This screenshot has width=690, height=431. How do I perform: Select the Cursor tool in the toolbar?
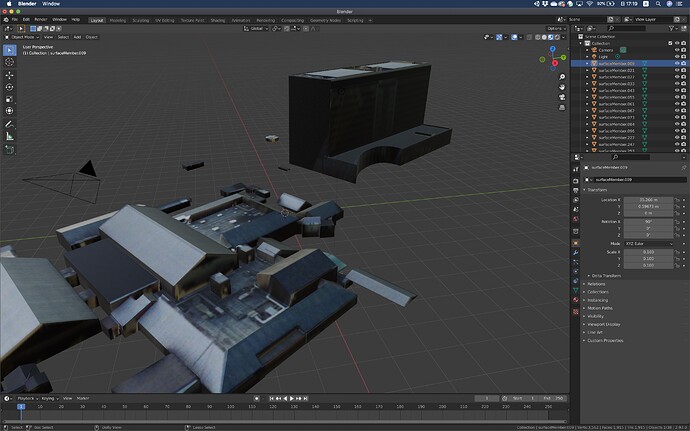tap(10, 62)
